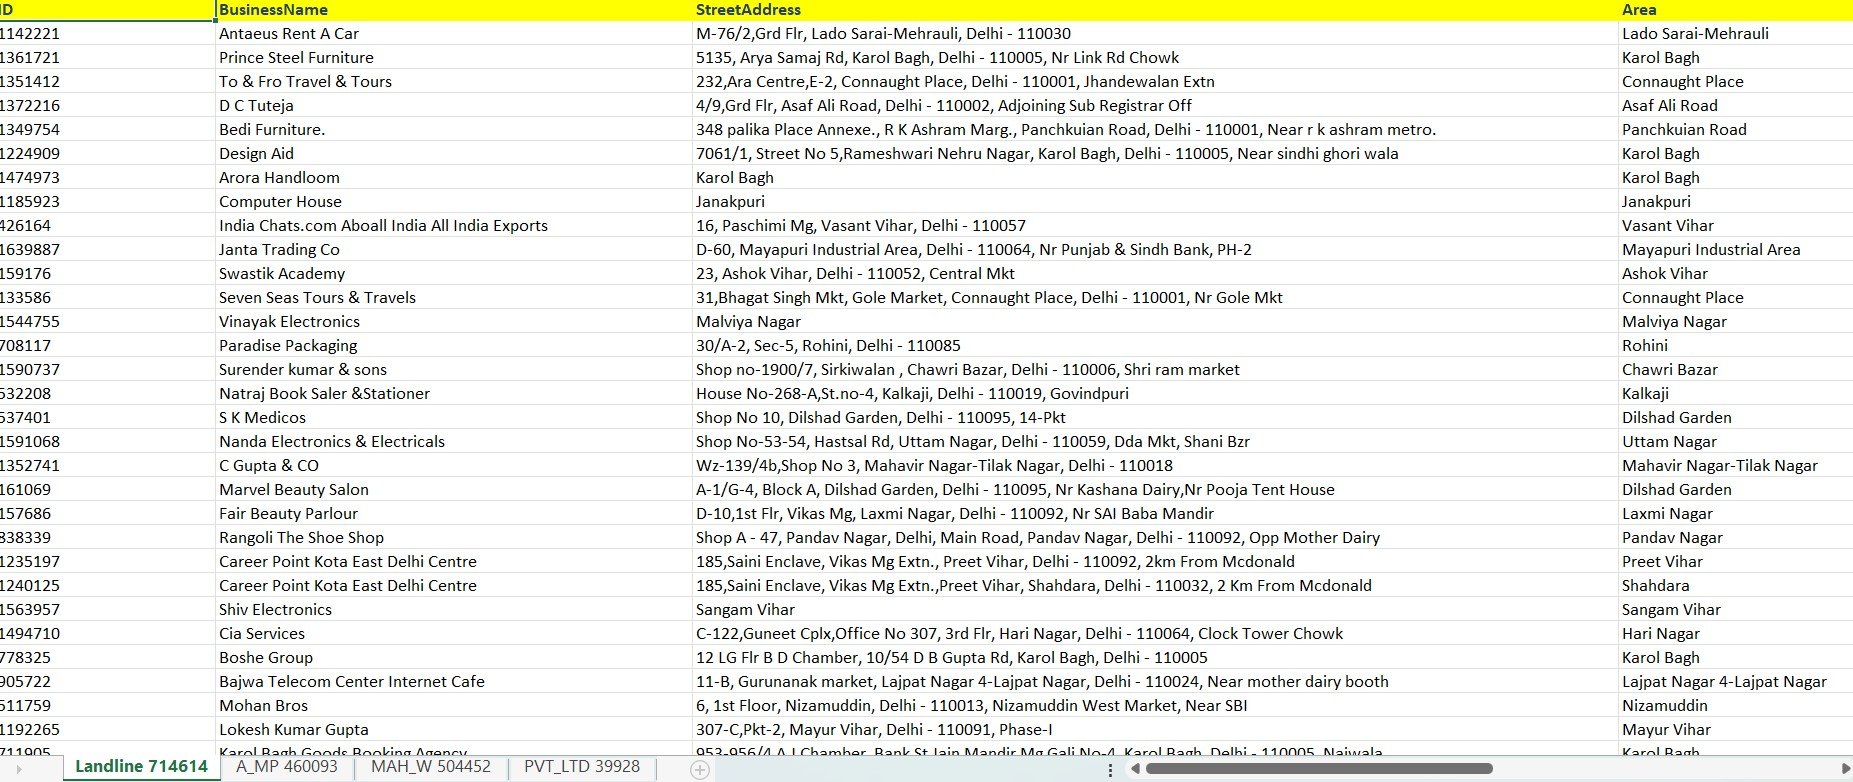Select cell Arora Handloom

(x=453, y=177)
